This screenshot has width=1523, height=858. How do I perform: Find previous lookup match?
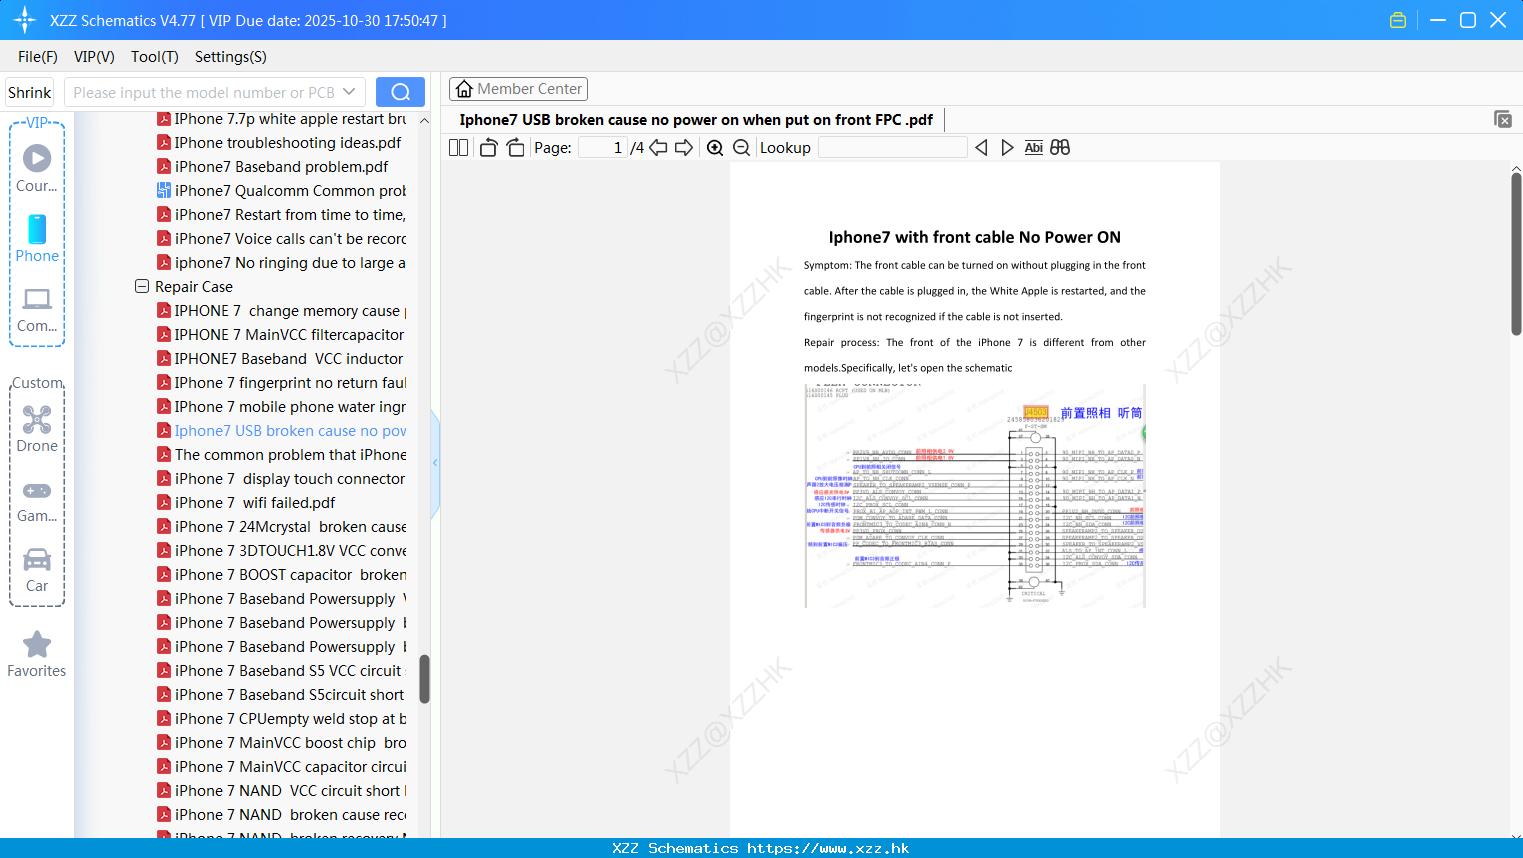click(981, 148)
